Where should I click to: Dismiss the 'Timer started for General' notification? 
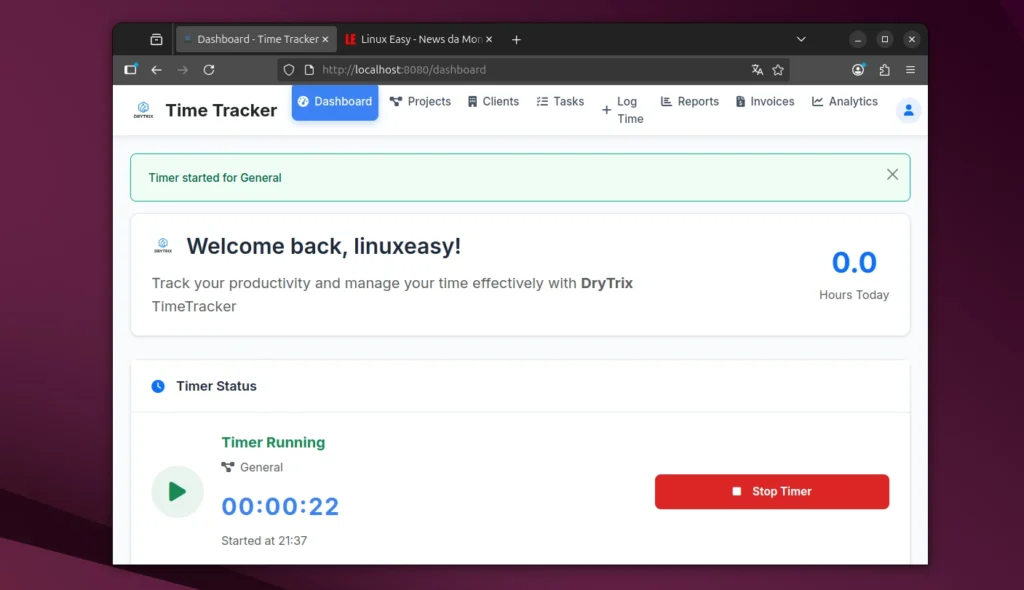(x=892, y=173)
